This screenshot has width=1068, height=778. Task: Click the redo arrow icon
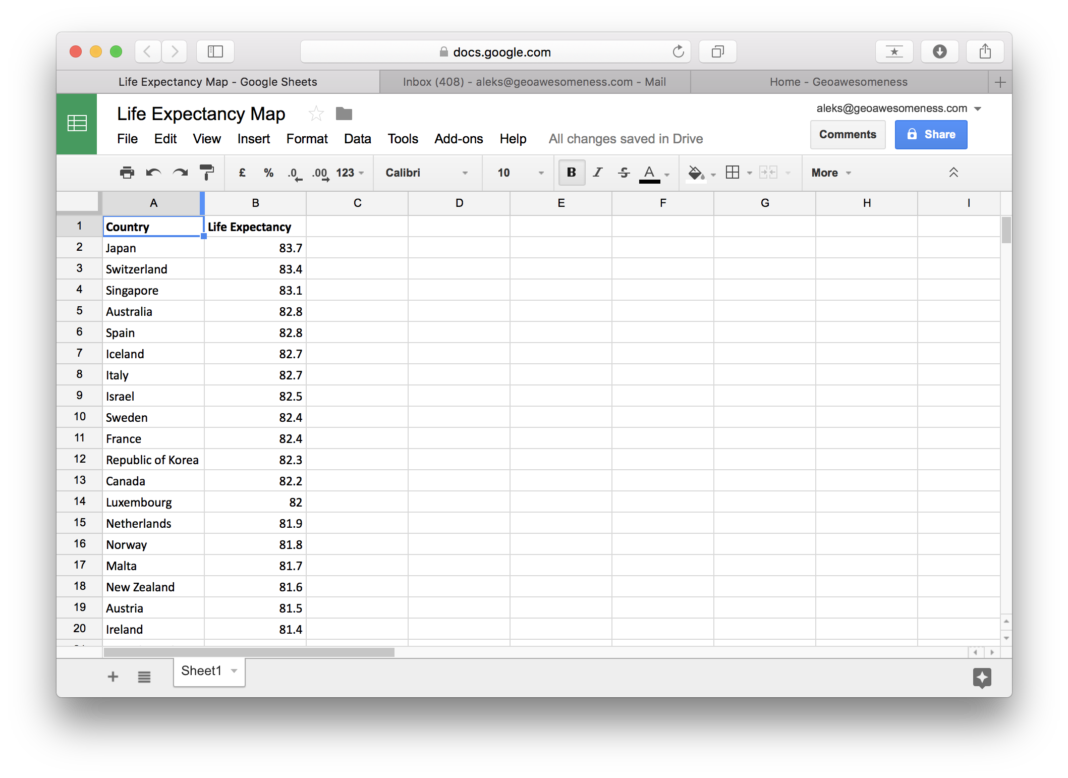[x=180, y=173]
